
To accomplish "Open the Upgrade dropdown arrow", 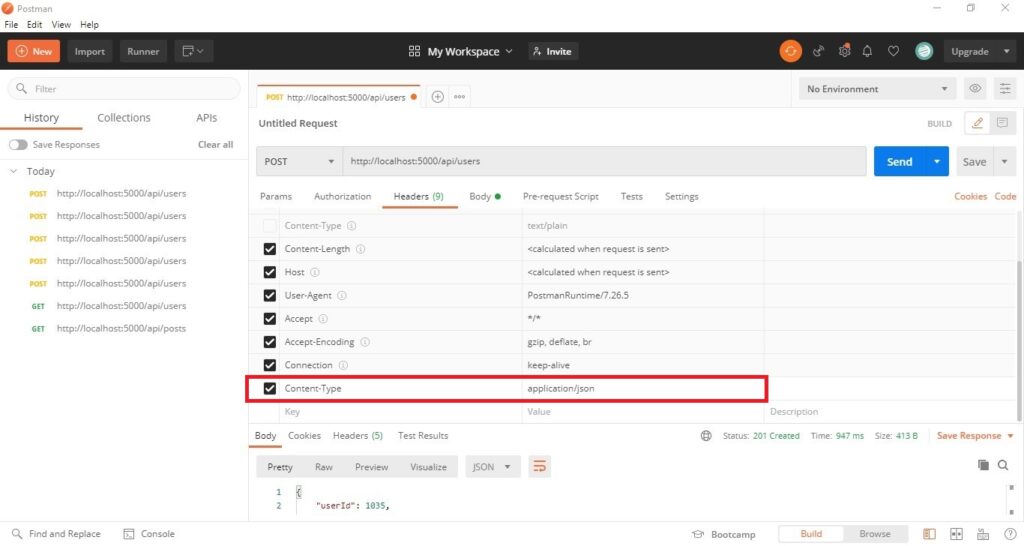I will [1006, 51].
